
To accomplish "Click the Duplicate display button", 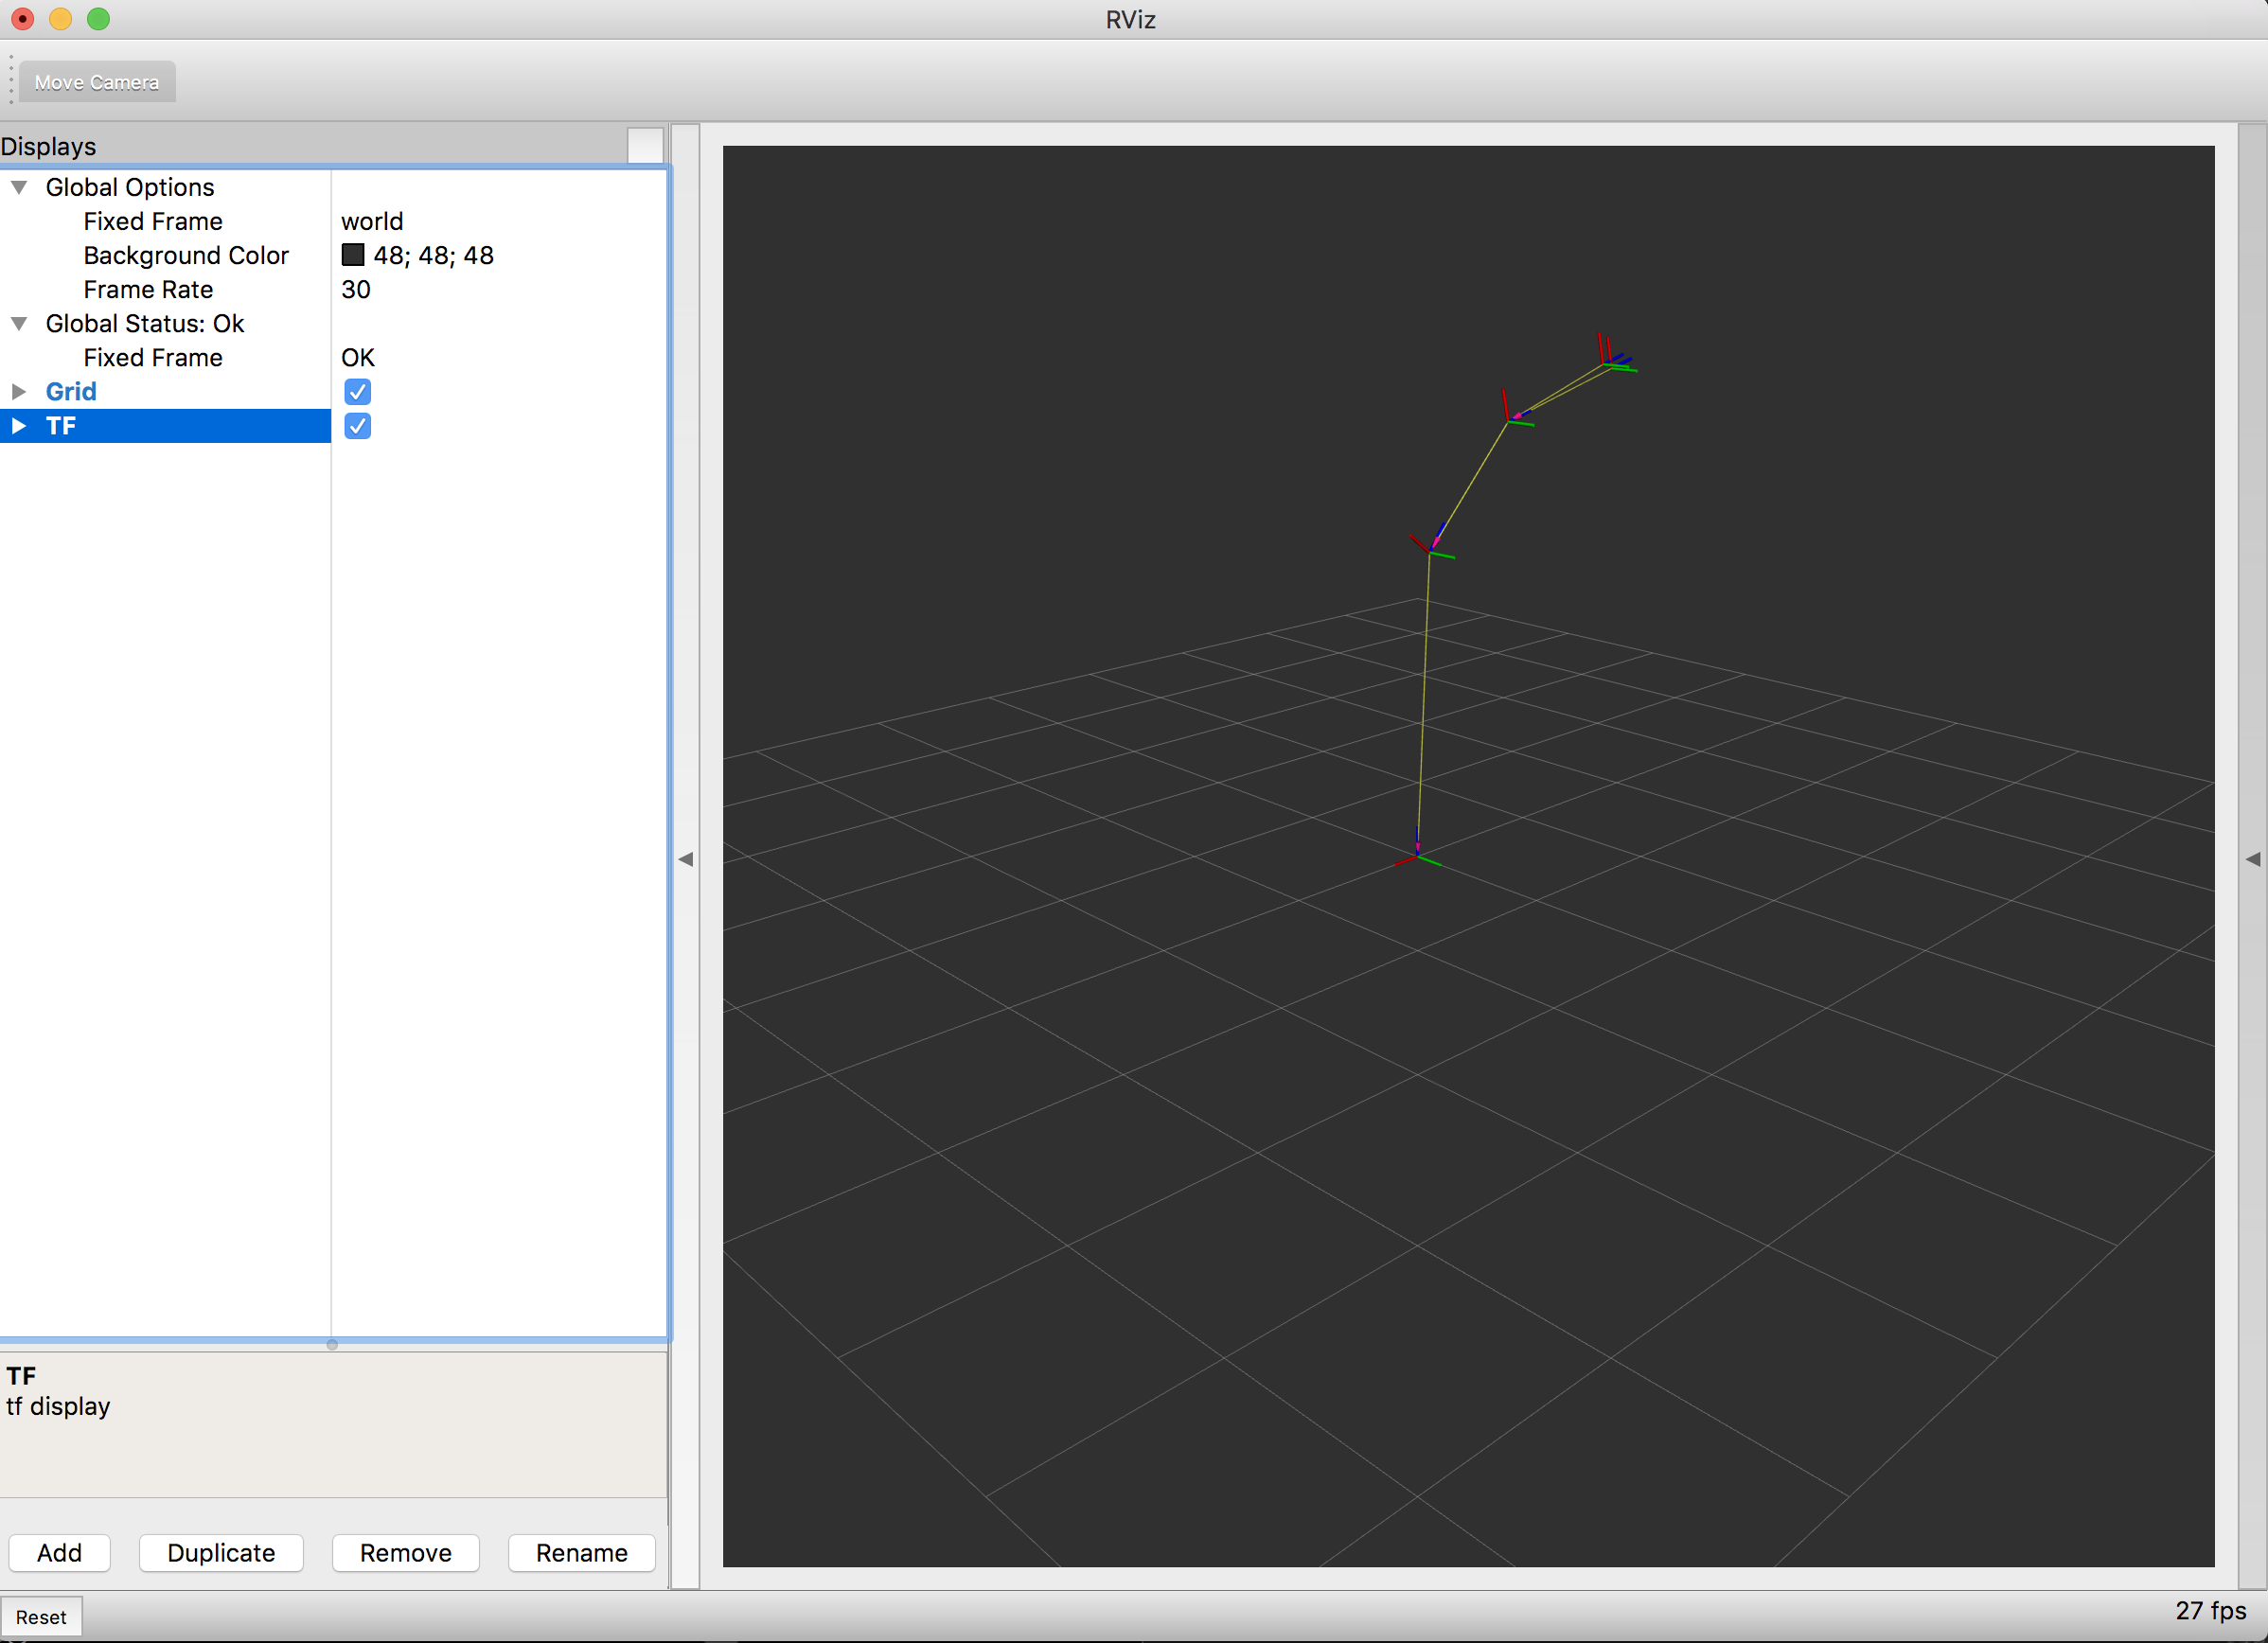I will pos(219,1551).
